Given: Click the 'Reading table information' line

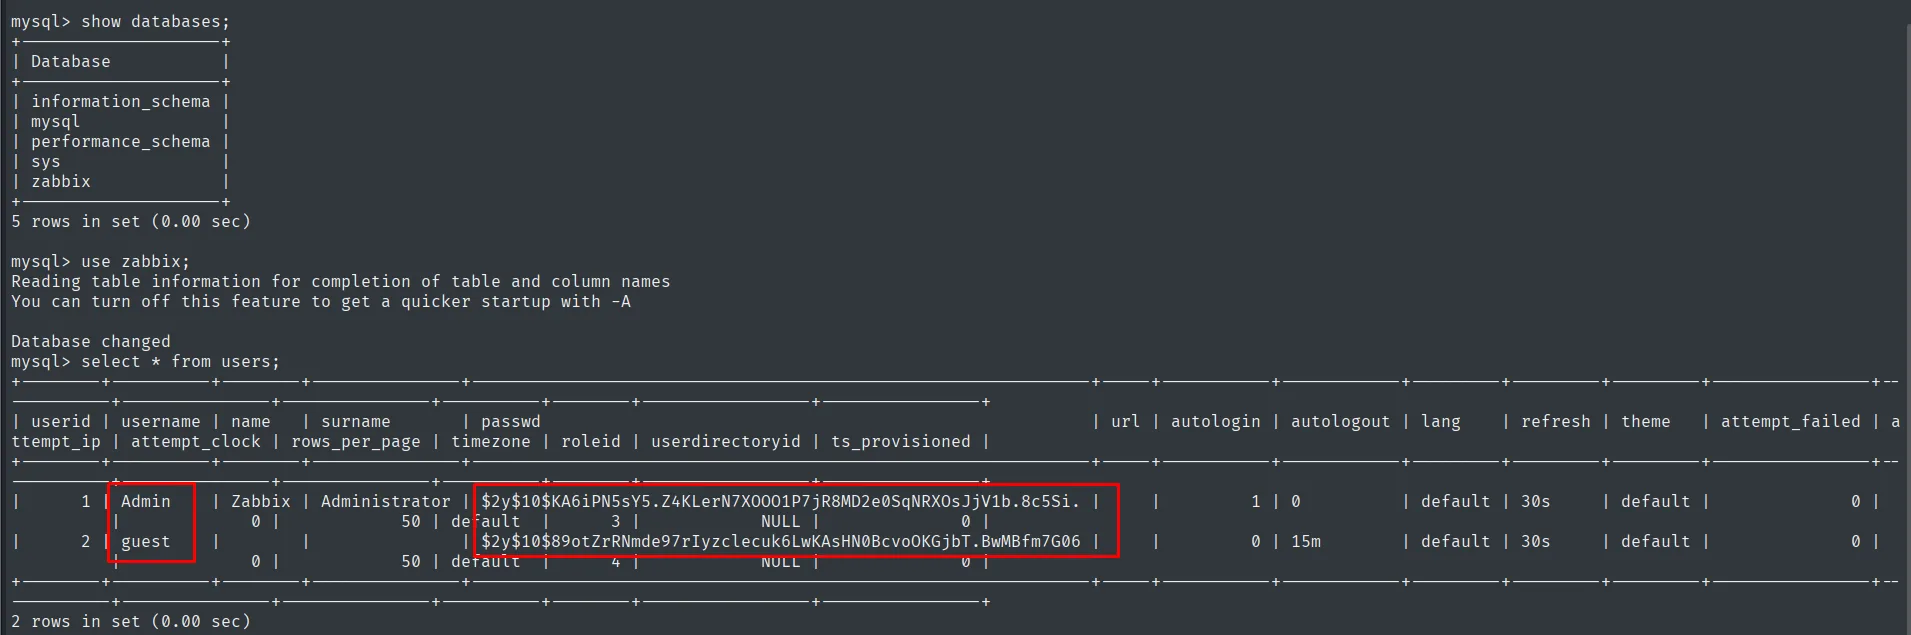Looking at the screenshot, I should [x=340, y=282].
